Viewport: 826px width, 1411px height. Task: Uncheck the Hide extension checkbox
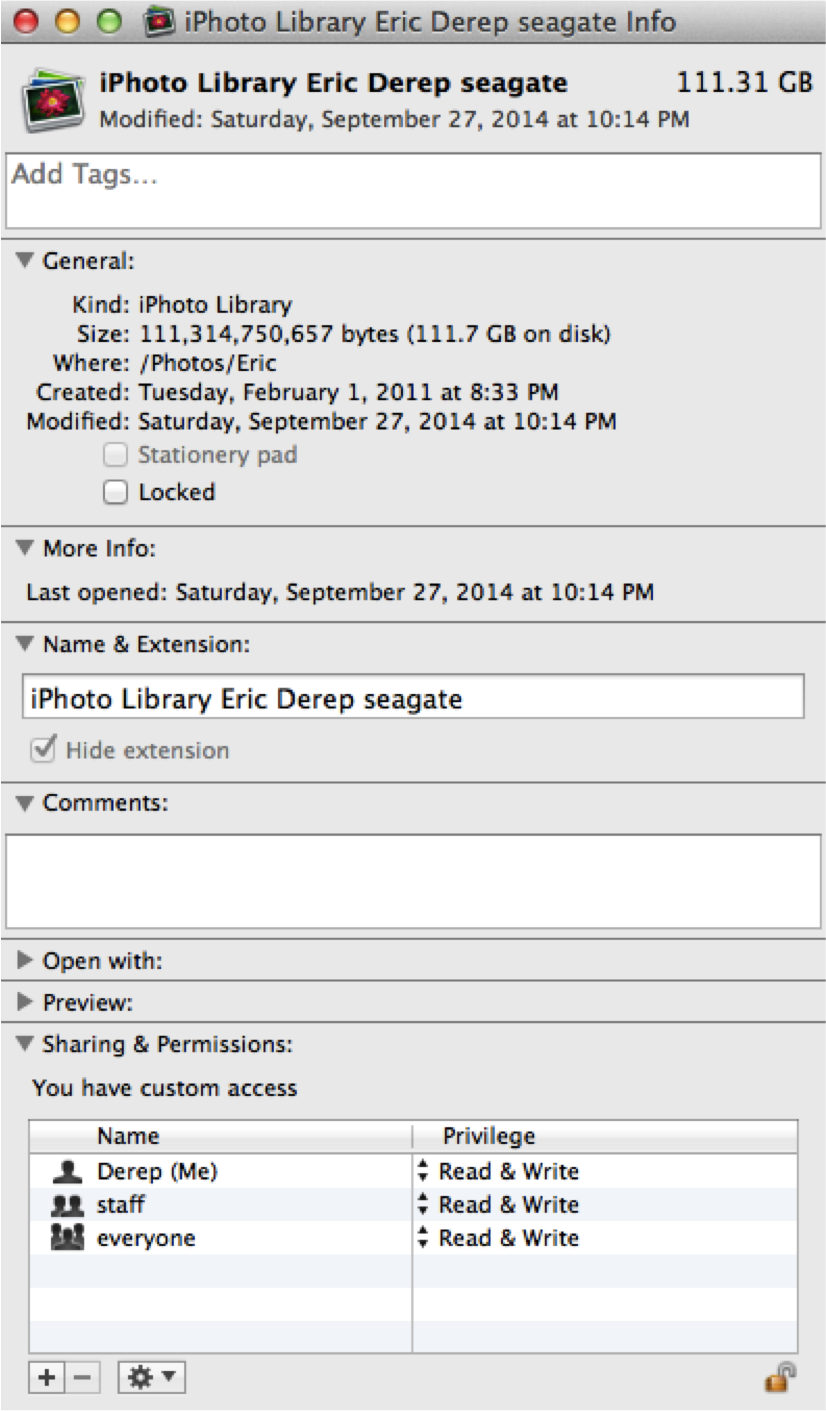(x=43, y=750)
